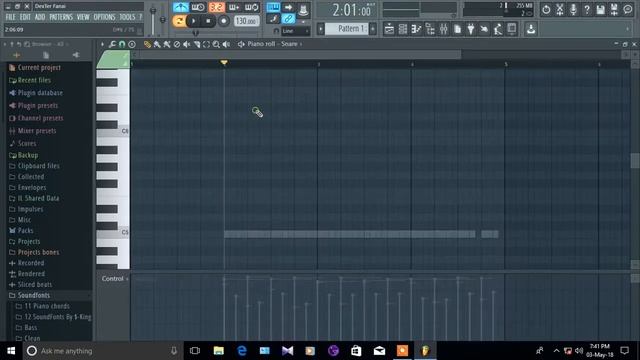This screenshot has width=640, height=360.
Task: Select the piano roll Zoom magnifier tool
Action: click(216, 44)
